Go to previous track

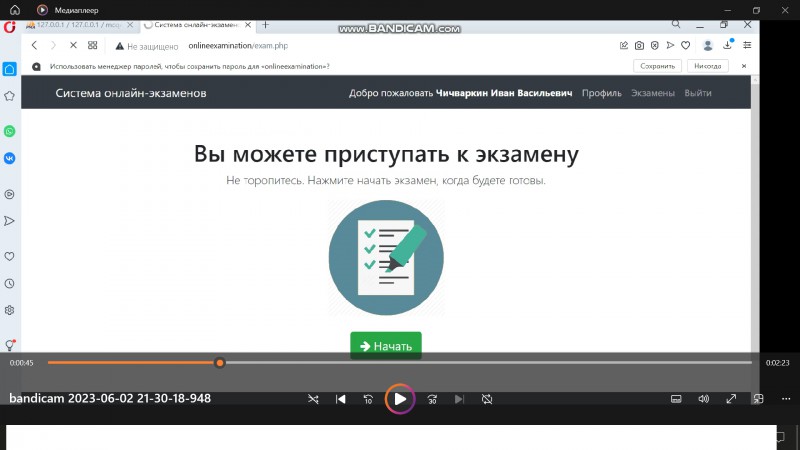tap(340, 399)
